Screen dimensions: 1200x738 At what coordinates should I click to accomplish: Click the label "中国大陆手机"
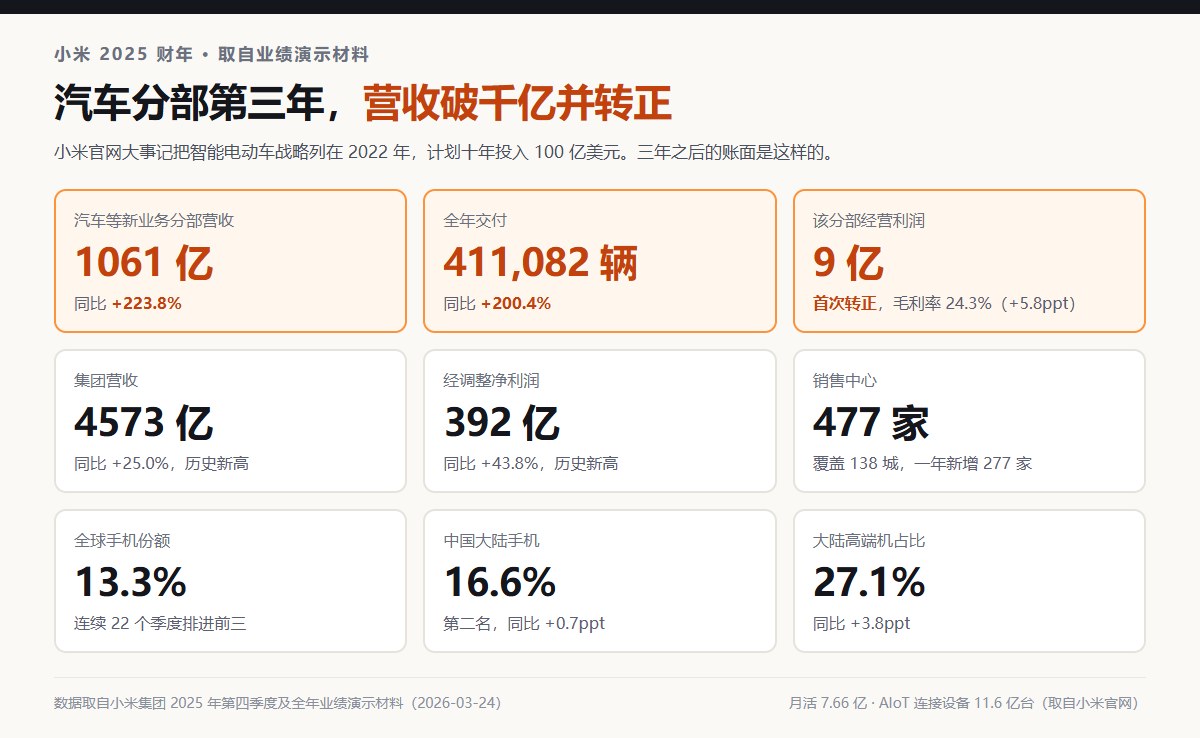492,540
